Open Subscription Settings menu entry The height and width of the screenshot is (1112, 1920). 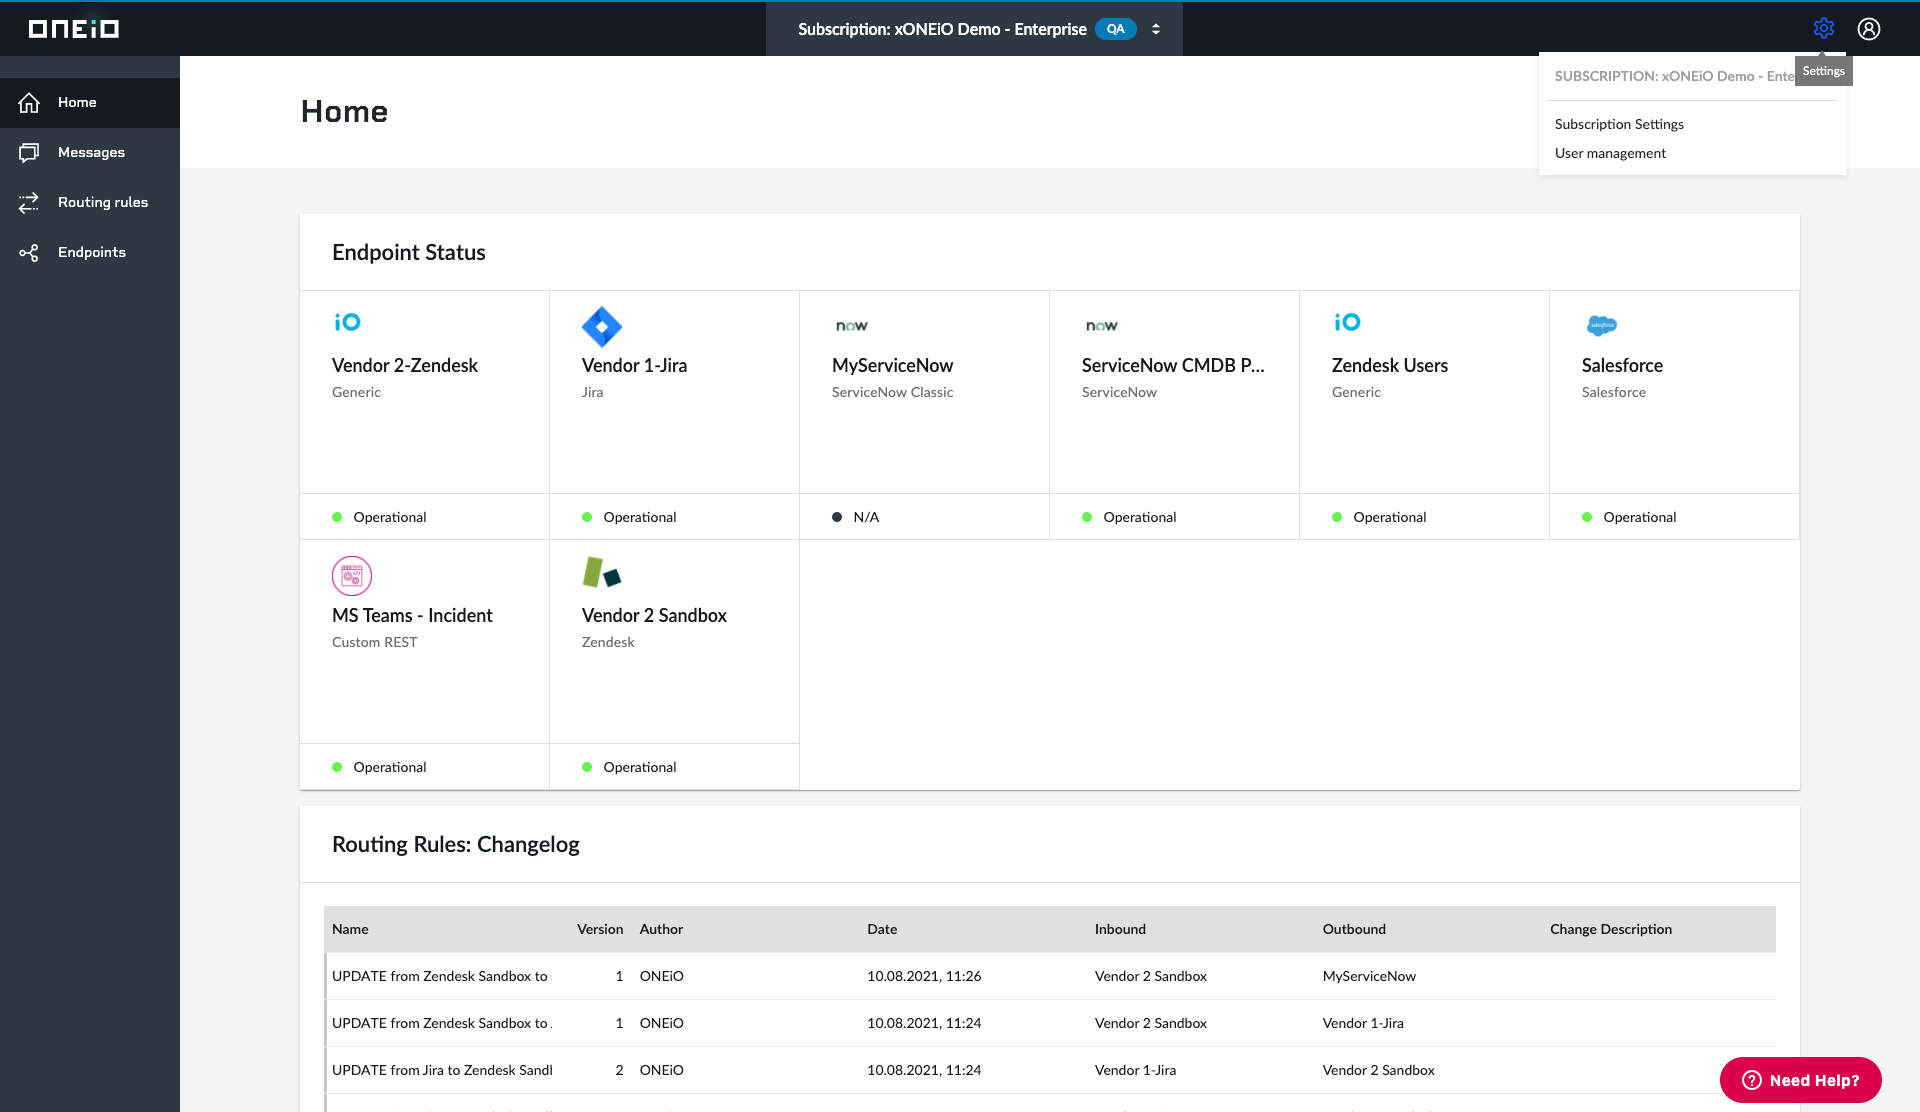pyautogui.click(x=1619, y=124)
